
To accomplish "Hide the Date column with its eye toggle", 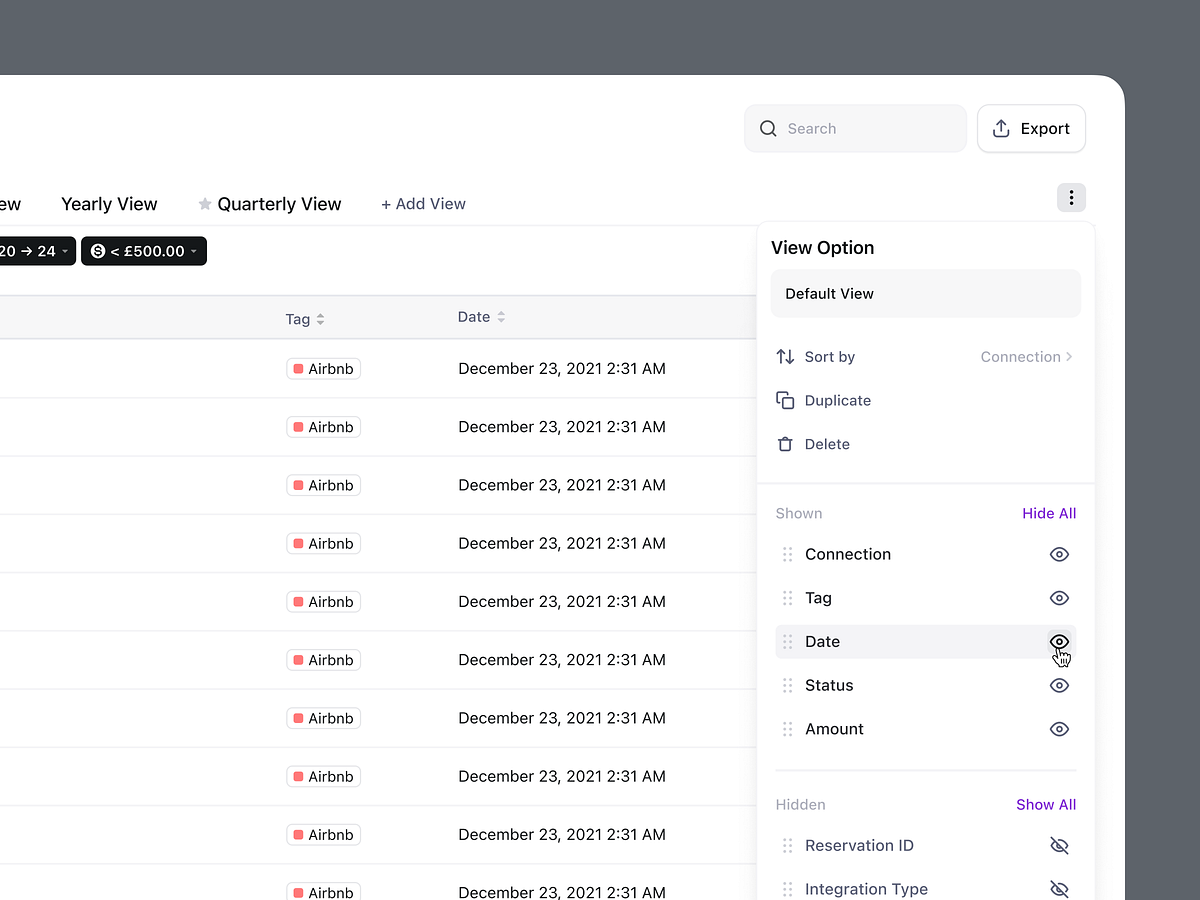I will (1059, 641).
